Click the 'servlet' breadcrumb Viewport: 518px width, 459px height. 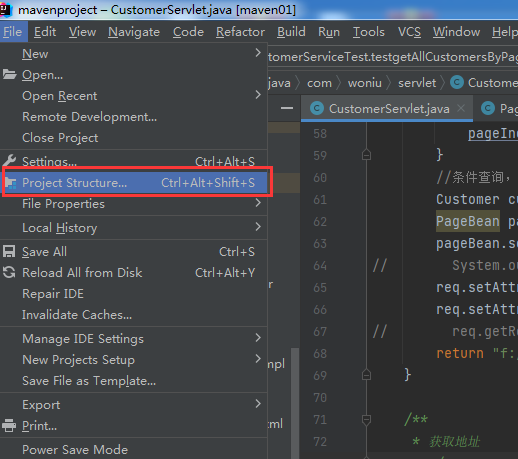(x=417, y=83)
